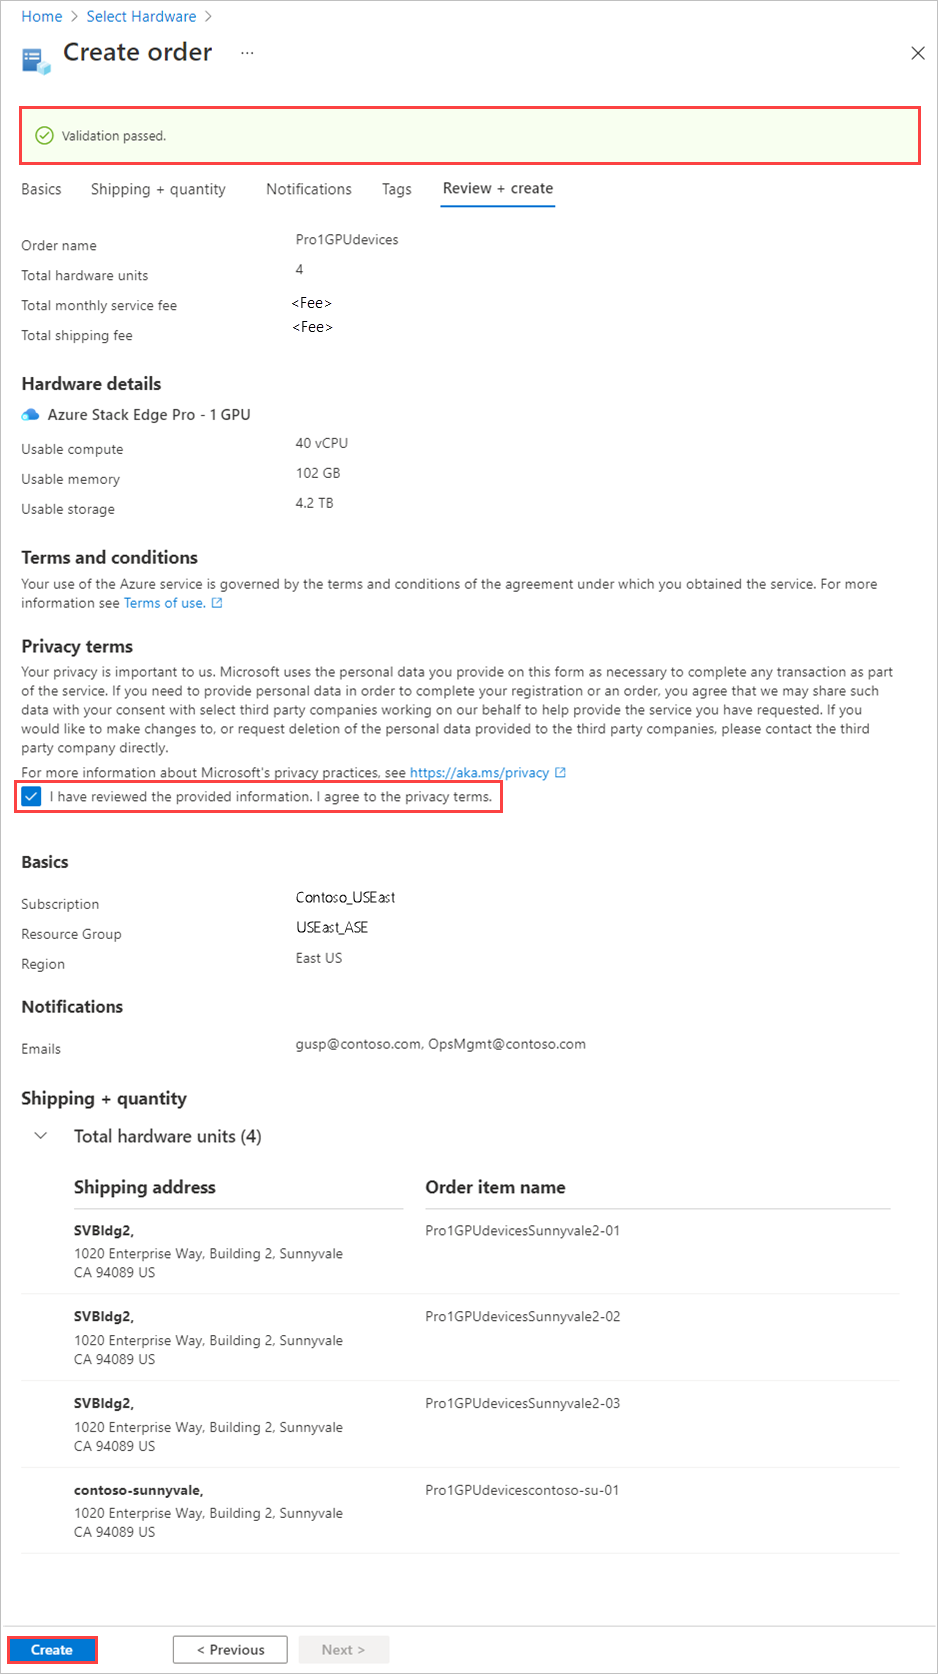Click the Previous button
This screenshot has width=938, height=1674.
point(230,1649)
